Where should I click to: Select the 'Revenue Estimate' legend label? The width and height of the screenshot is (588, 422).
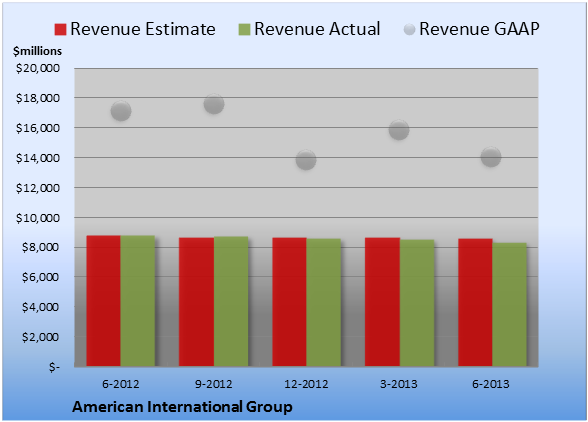point(143,29)
